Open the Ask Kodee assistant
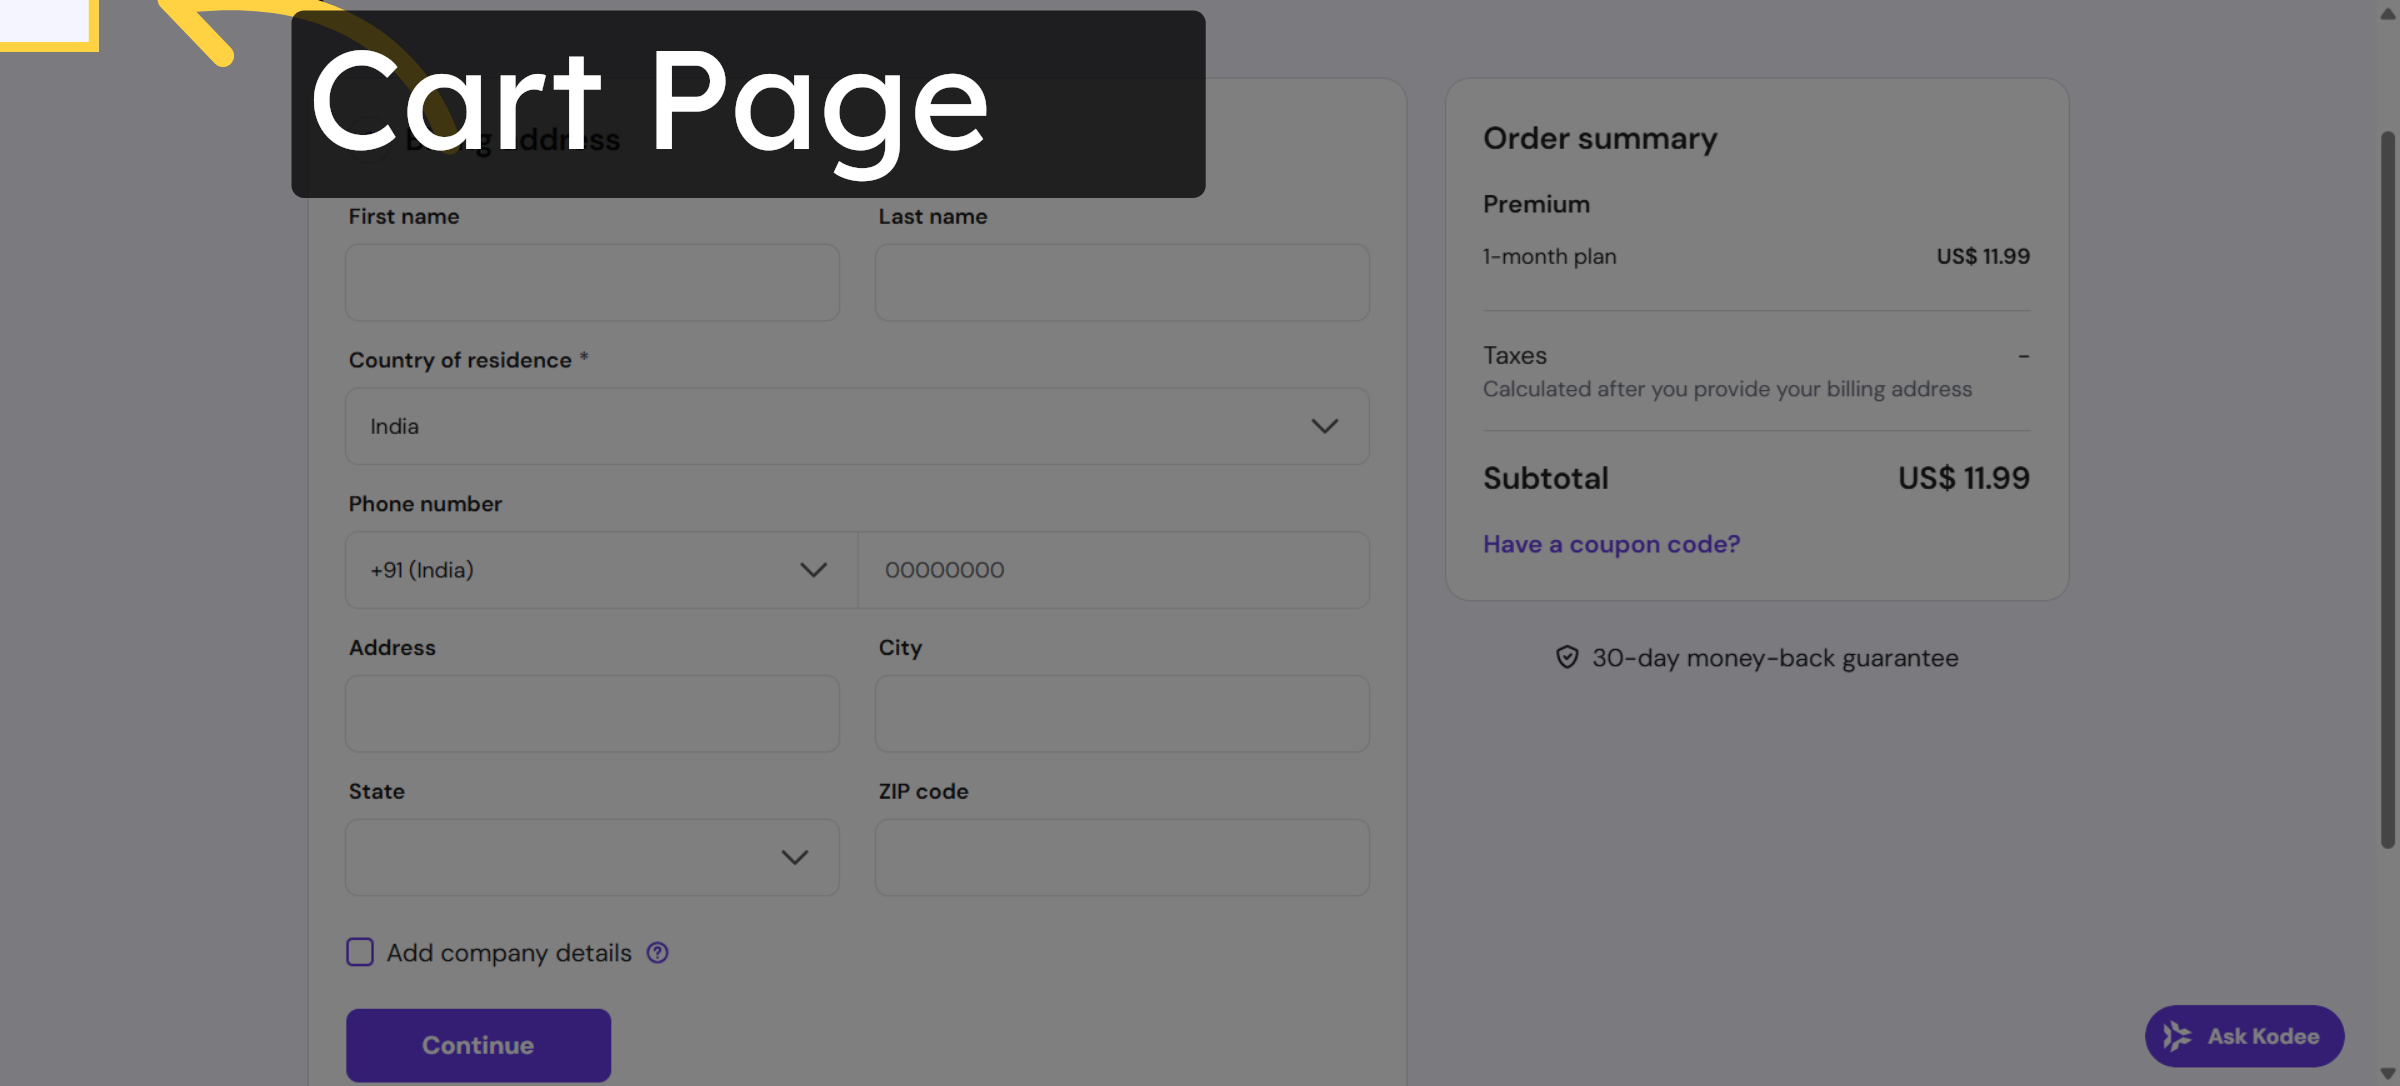 2244,1036
